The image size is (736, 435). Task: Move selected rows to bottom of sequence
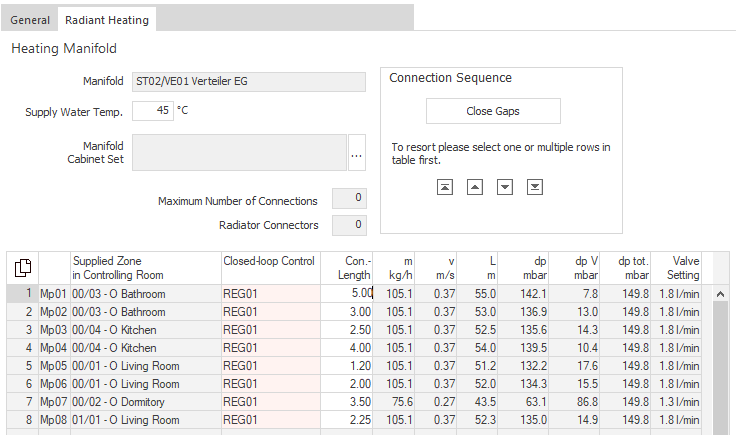tap(535, 187)
